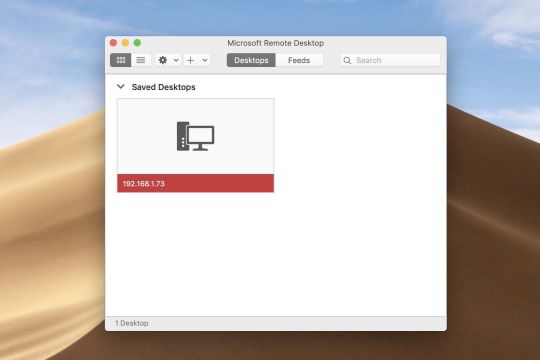Click the magnifying glass search icon
Image resolution: width=540 pixels, height=360 pixels.
point(347,60)
